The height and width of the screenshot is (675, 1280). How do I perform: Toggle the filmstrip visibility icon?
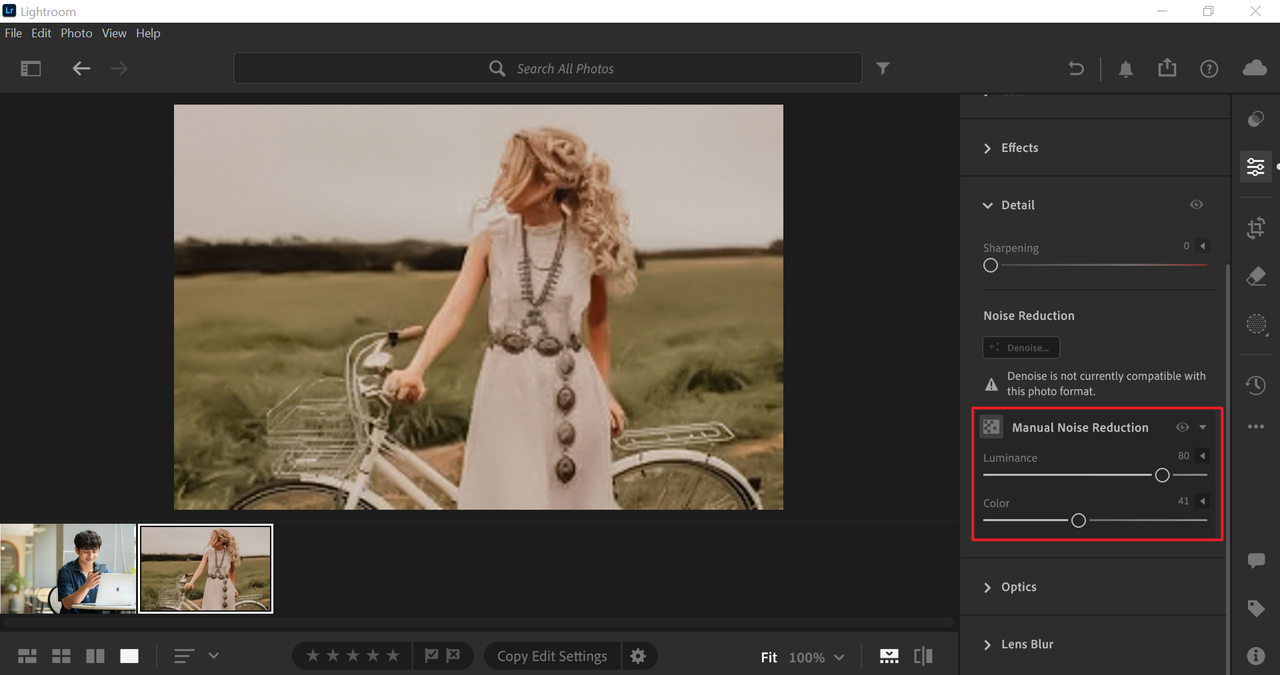[889, 656]
